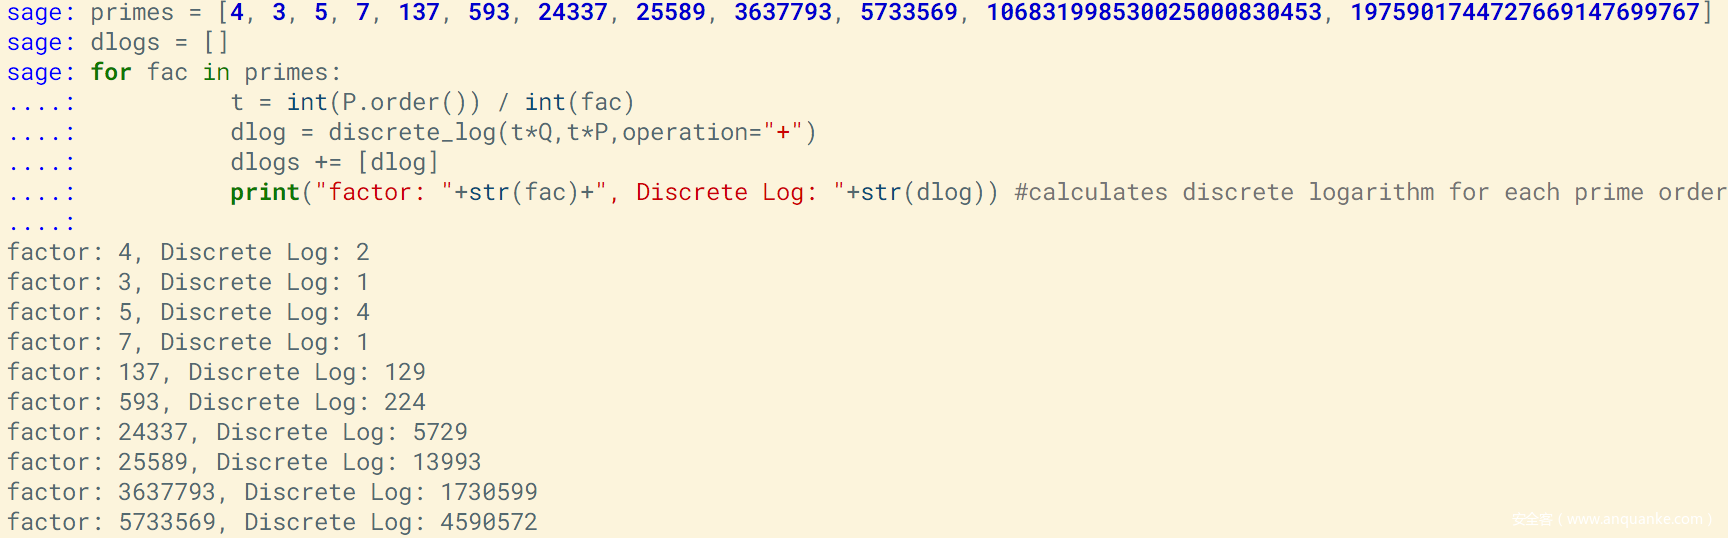The width and height of the screenshot is (1728, 538).
Task: Click the green 'print' keyword
Action: [265, 193]
